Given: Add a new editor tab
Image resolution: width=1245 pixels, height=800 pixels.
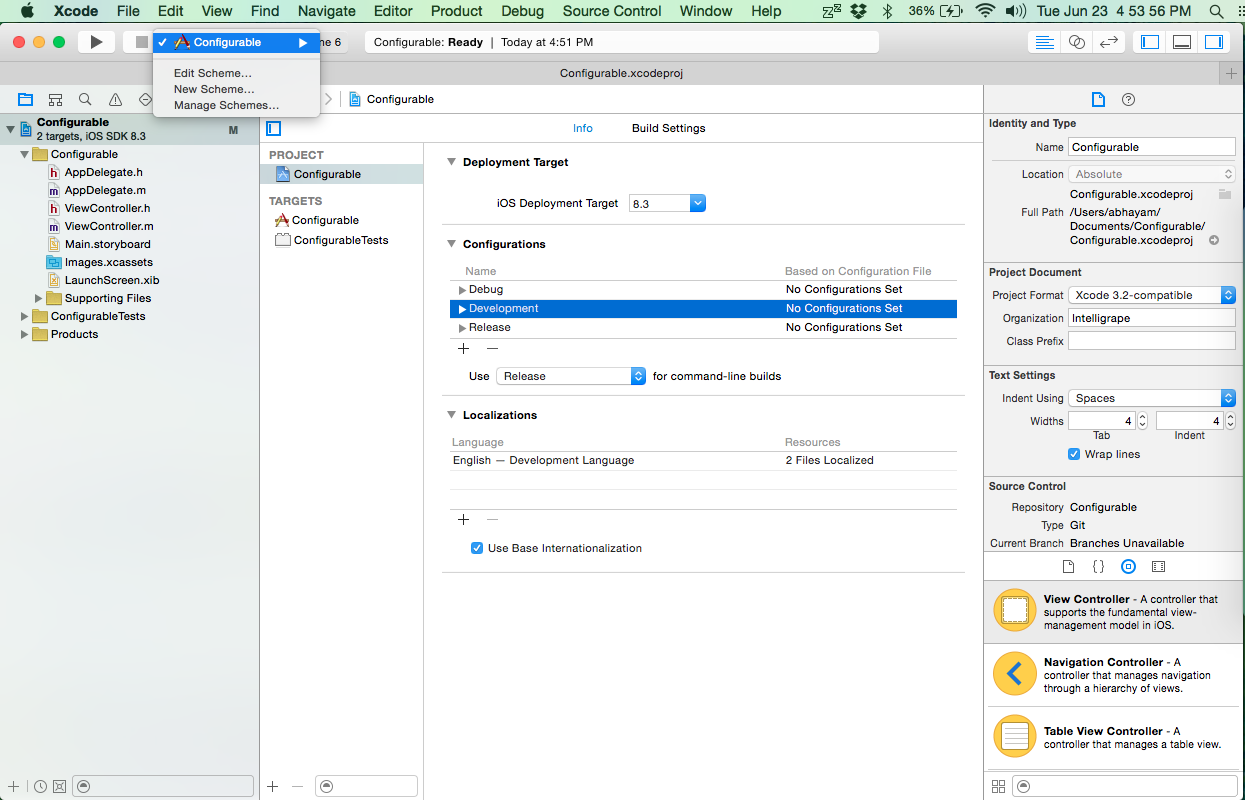Looking at the screenshot, I should point(1232,74).
